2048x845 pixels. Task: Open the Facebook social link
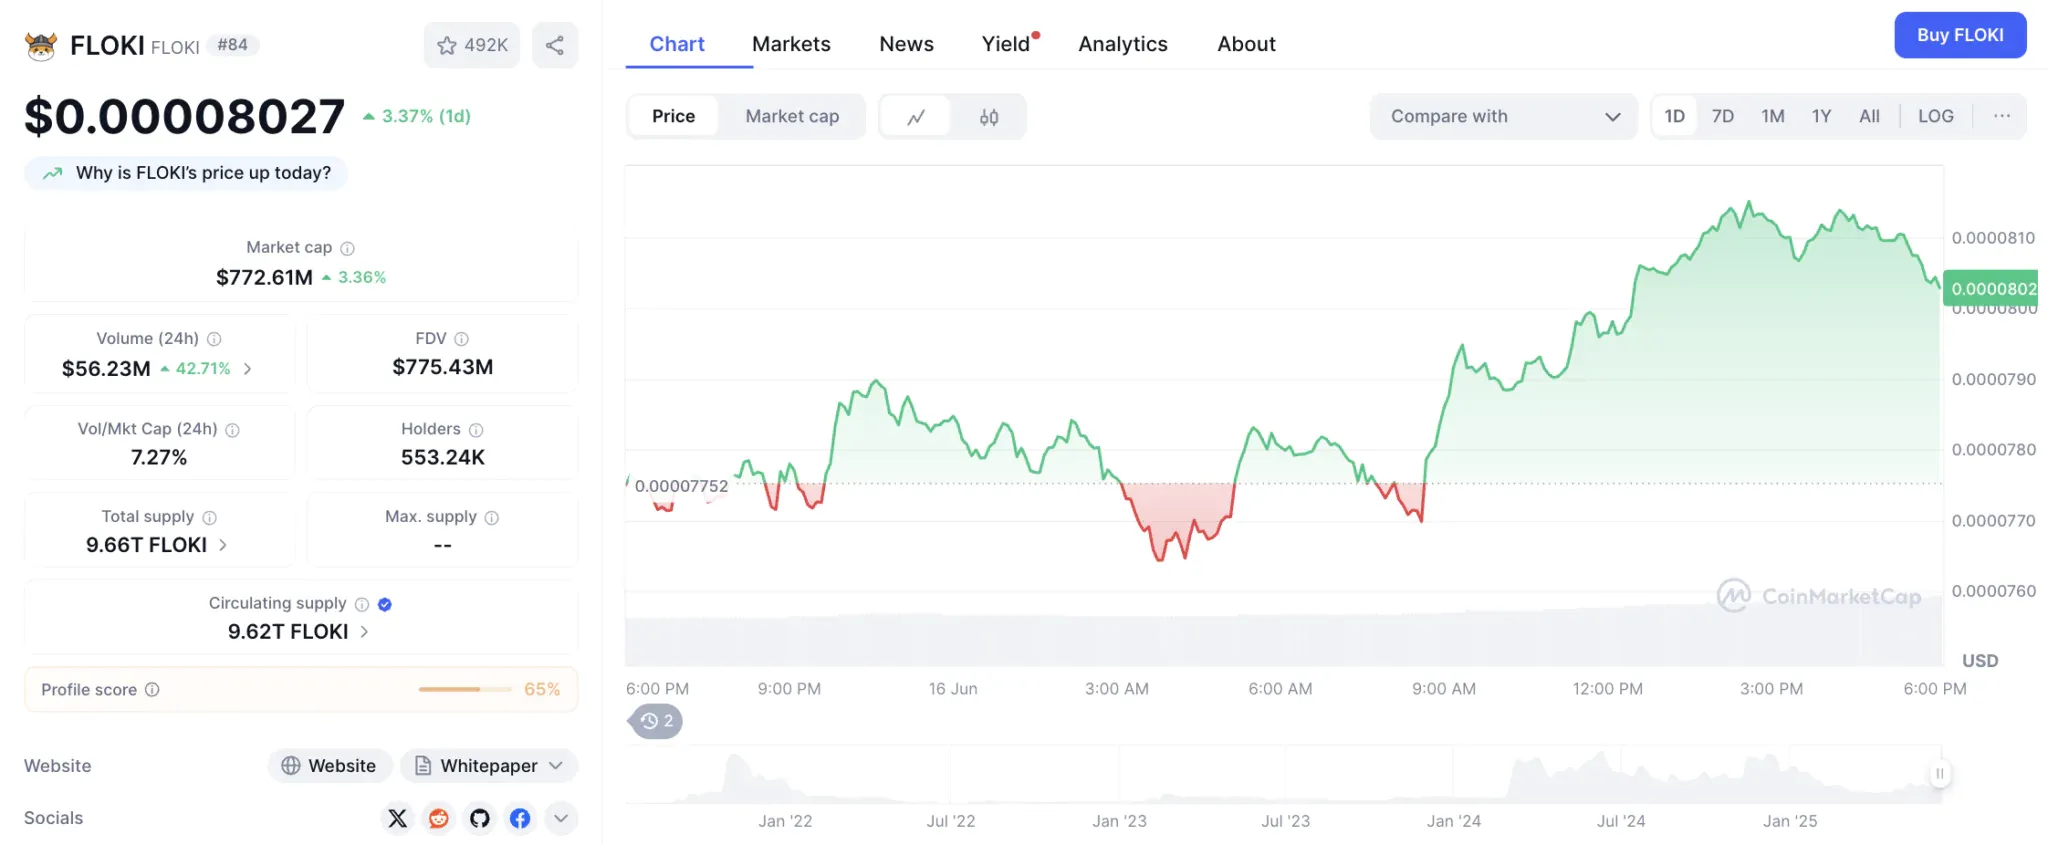[x=520, y=818]
